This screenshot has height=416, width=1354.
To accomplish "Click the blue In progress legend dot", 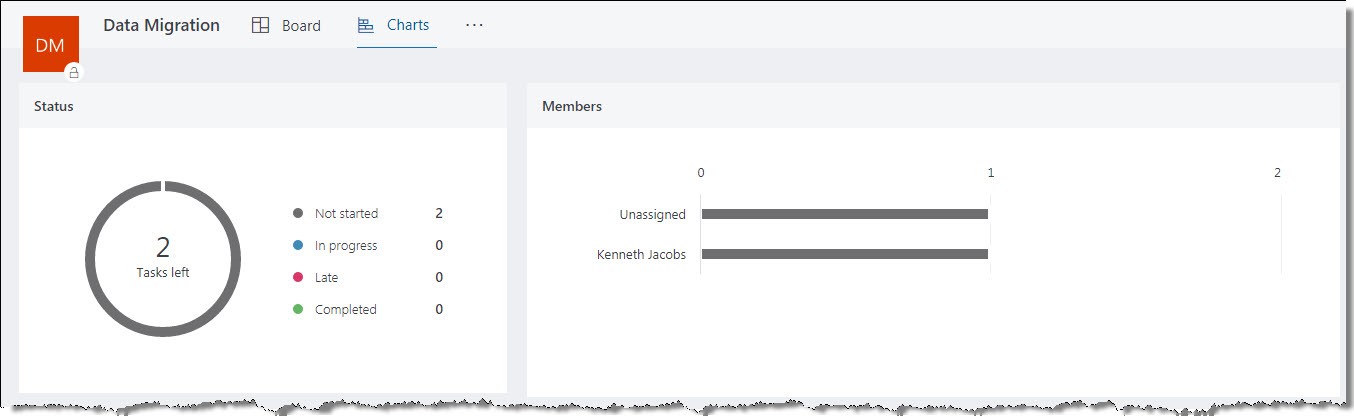I will [x=297, y=246].
